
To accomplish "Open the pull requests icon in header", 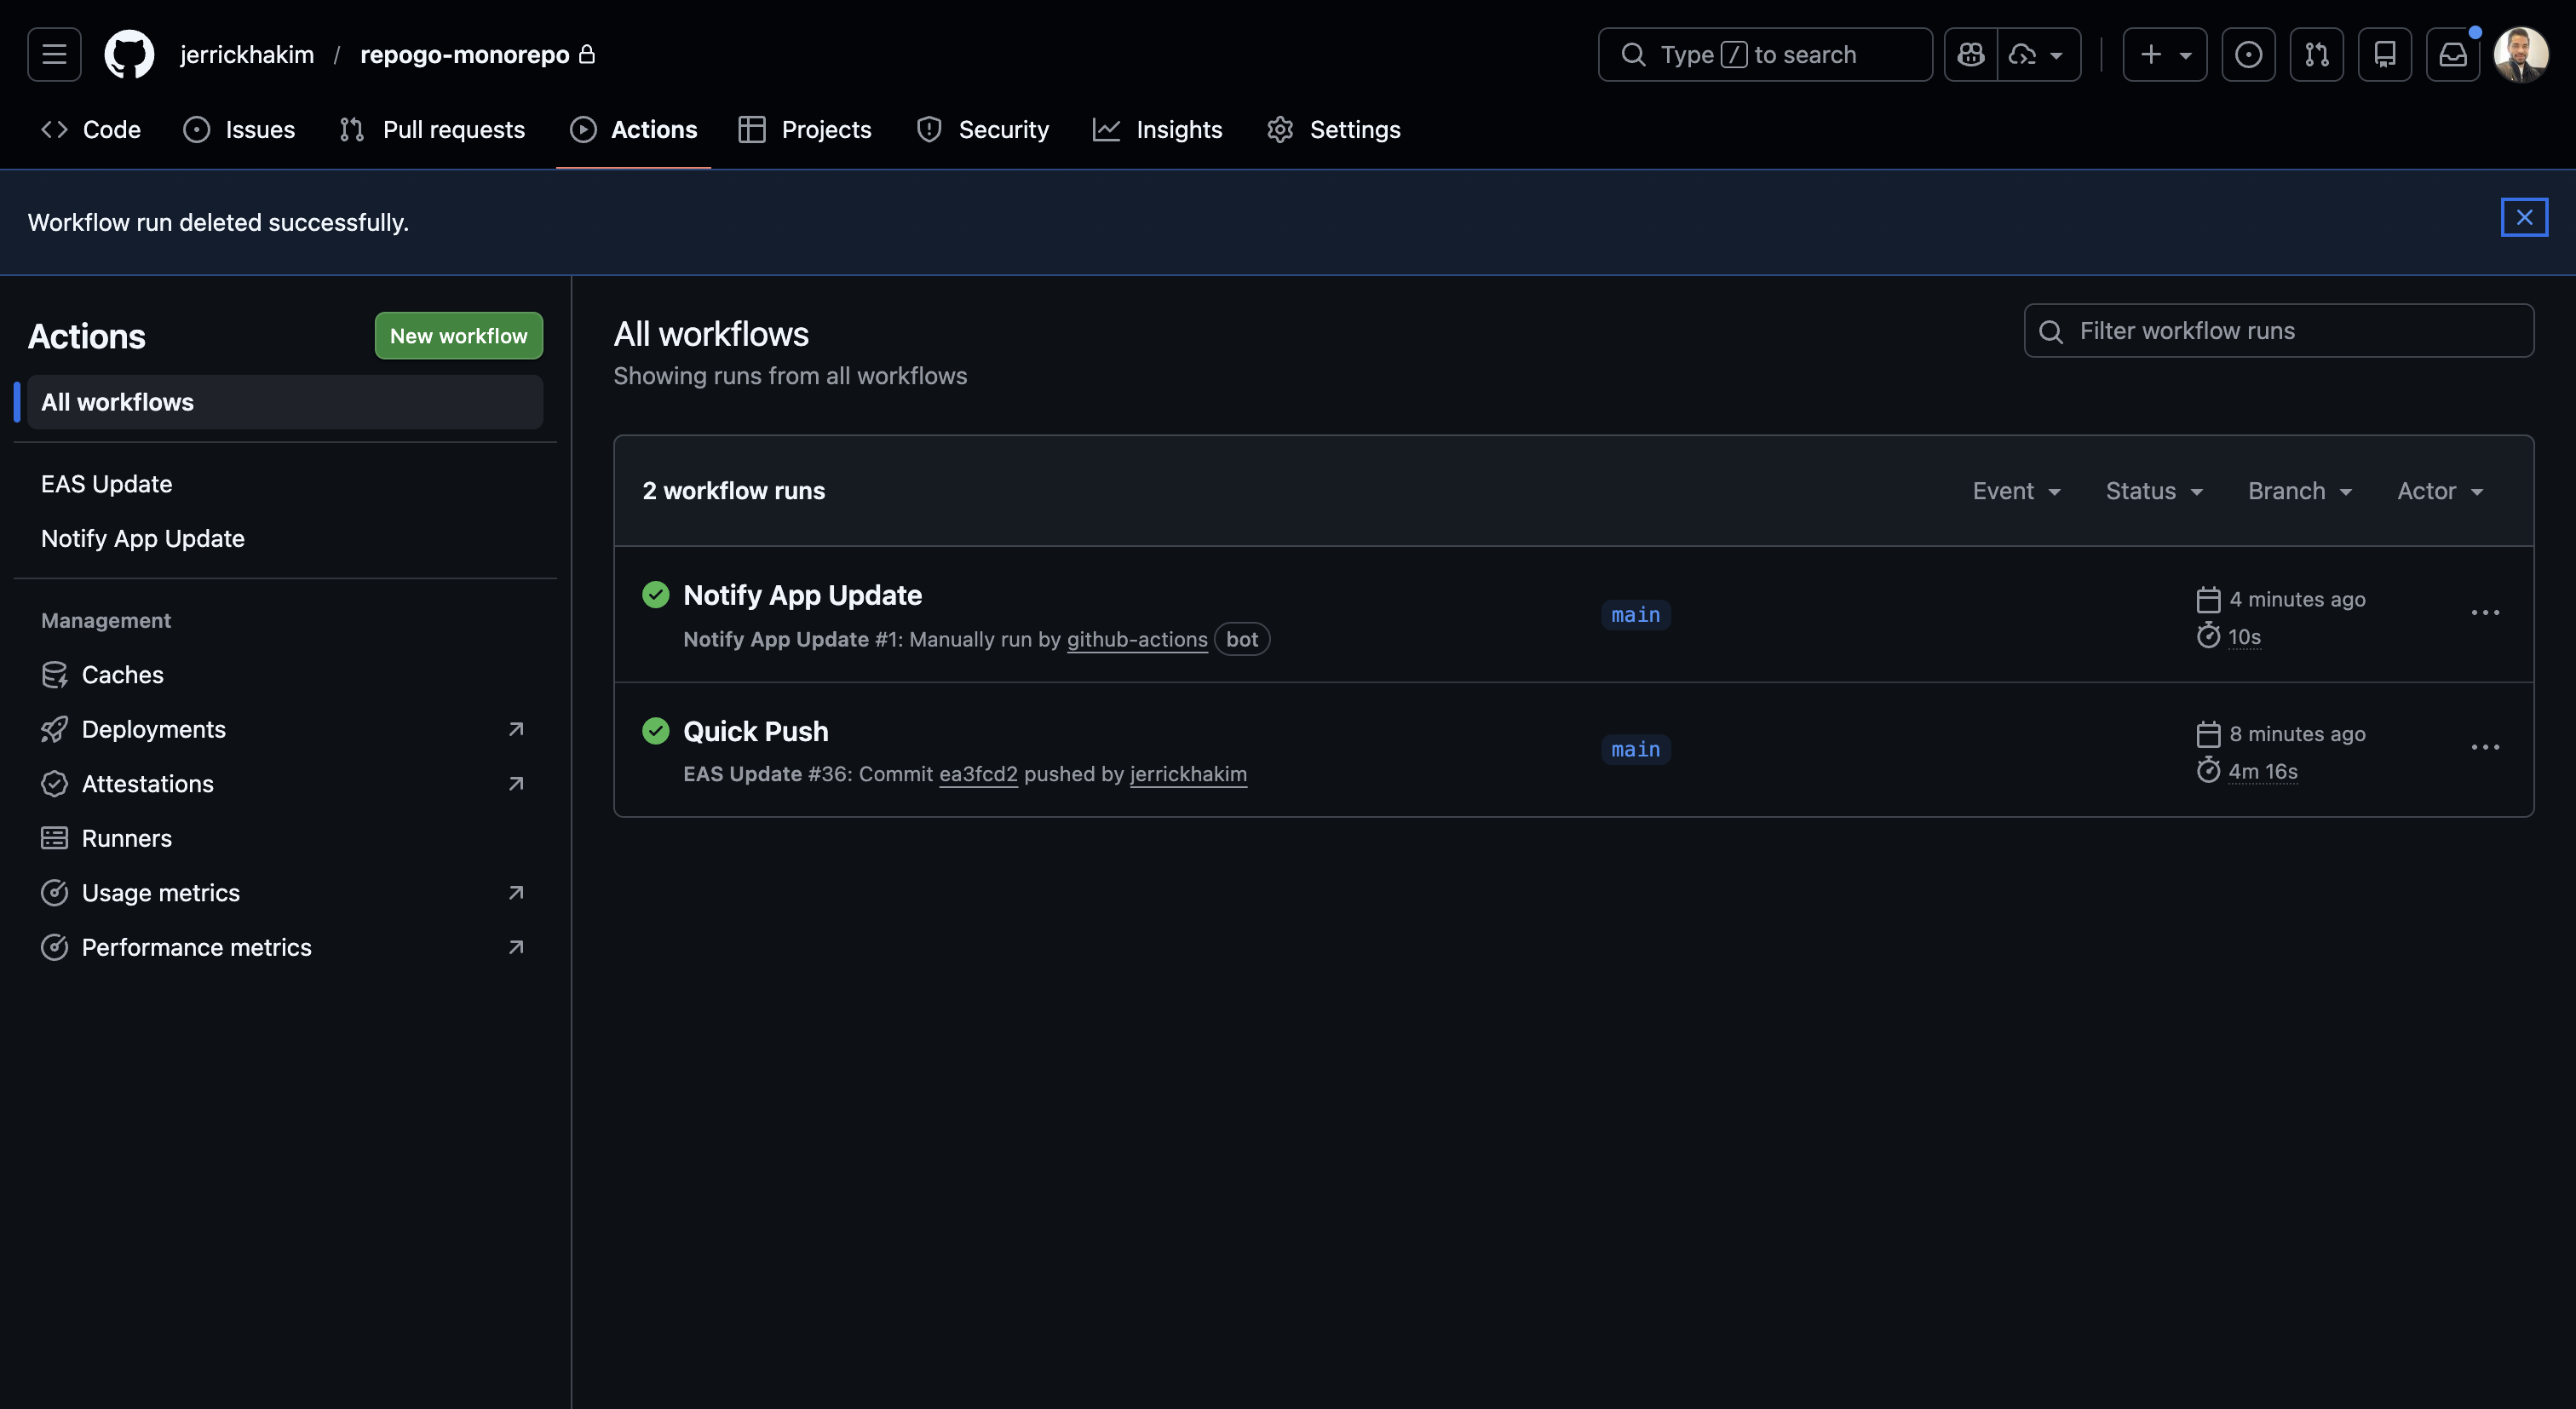I will click(2316, 54).
